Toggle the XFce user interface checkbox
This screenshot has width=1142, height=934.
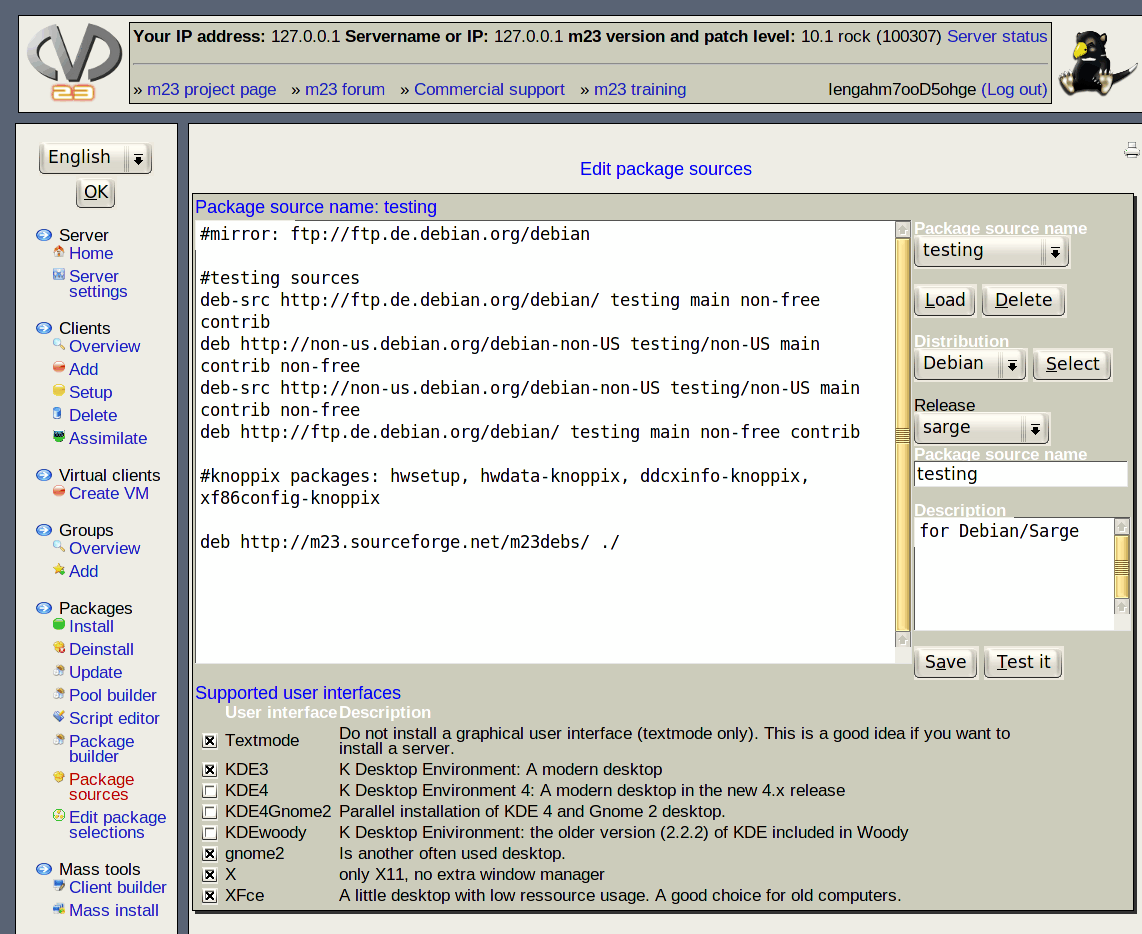click(x=209, y=896)
